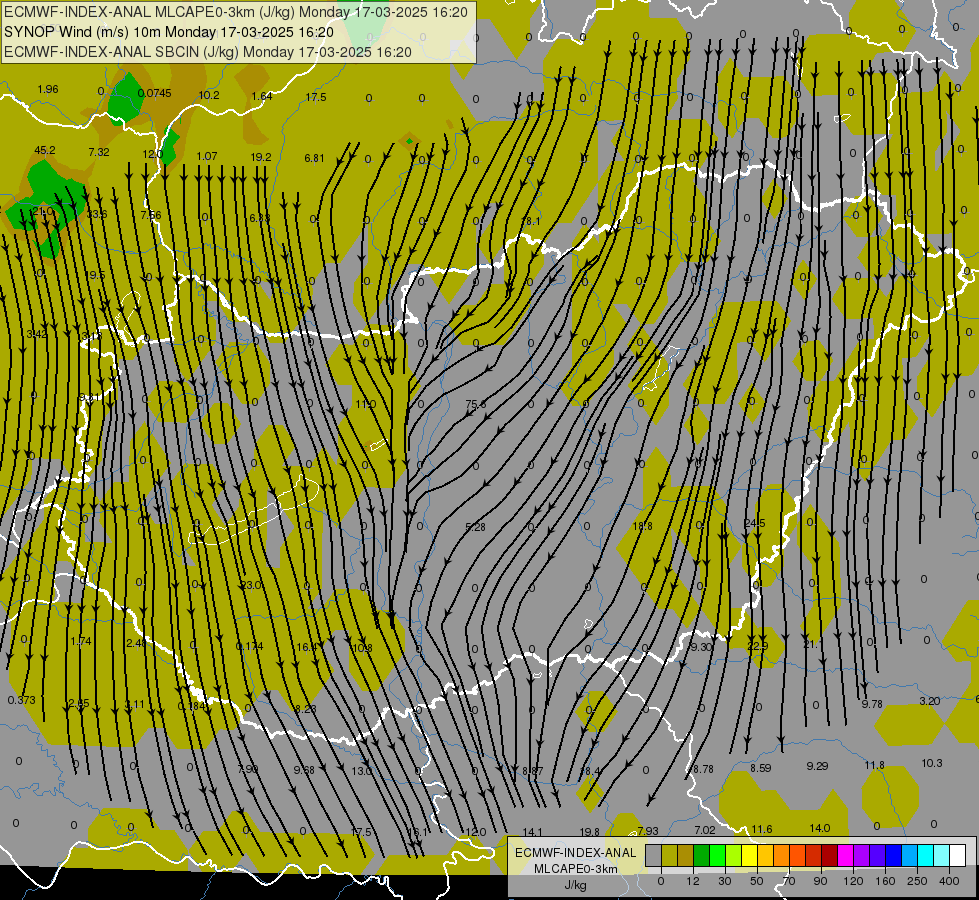This screenshot has height=900, width=979.
Task: Click the map value 7.56
Action: (x=150, y=215)
